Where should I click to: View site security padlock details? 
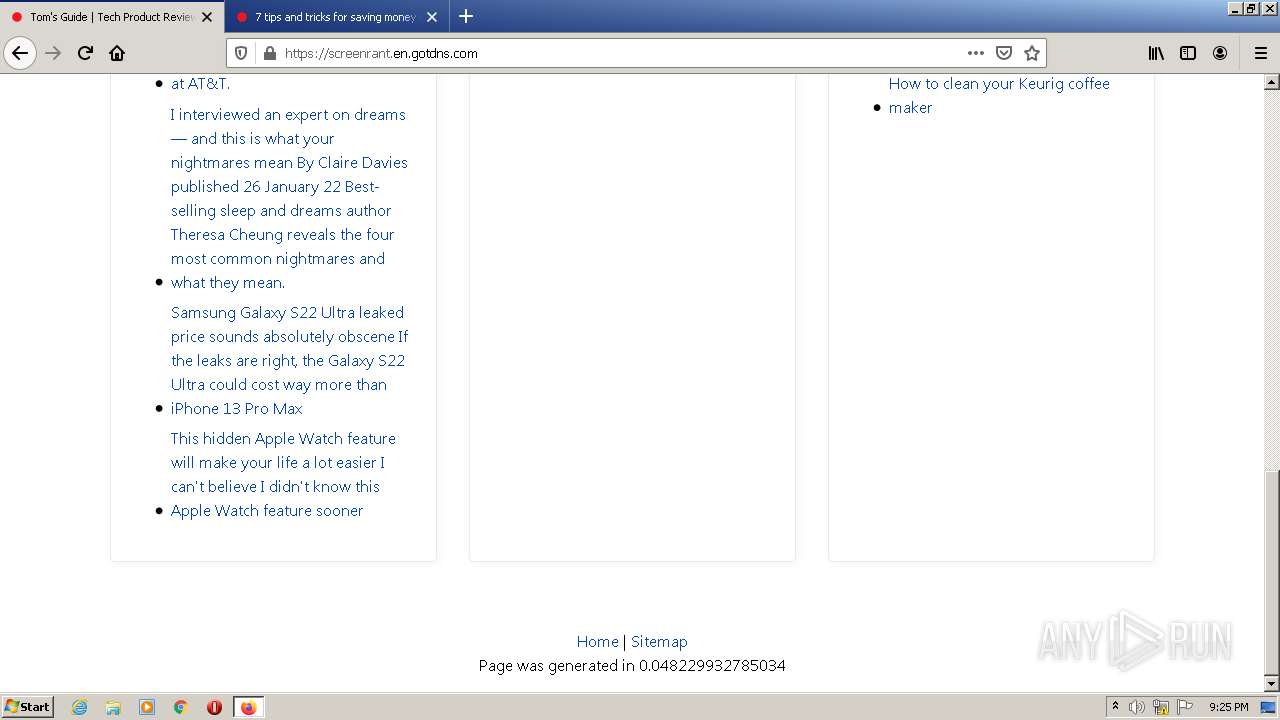pos(268,53)
